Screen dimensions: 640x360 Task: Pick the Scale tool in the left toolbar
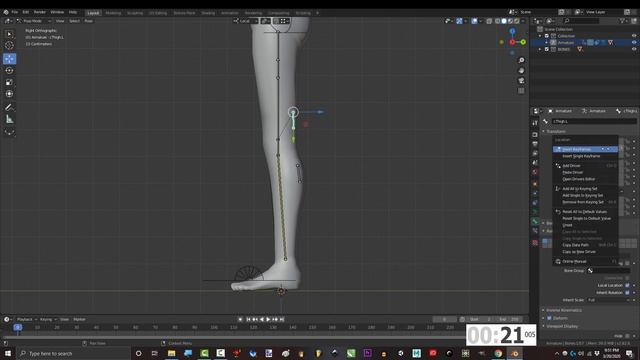(x=9, y=82)
